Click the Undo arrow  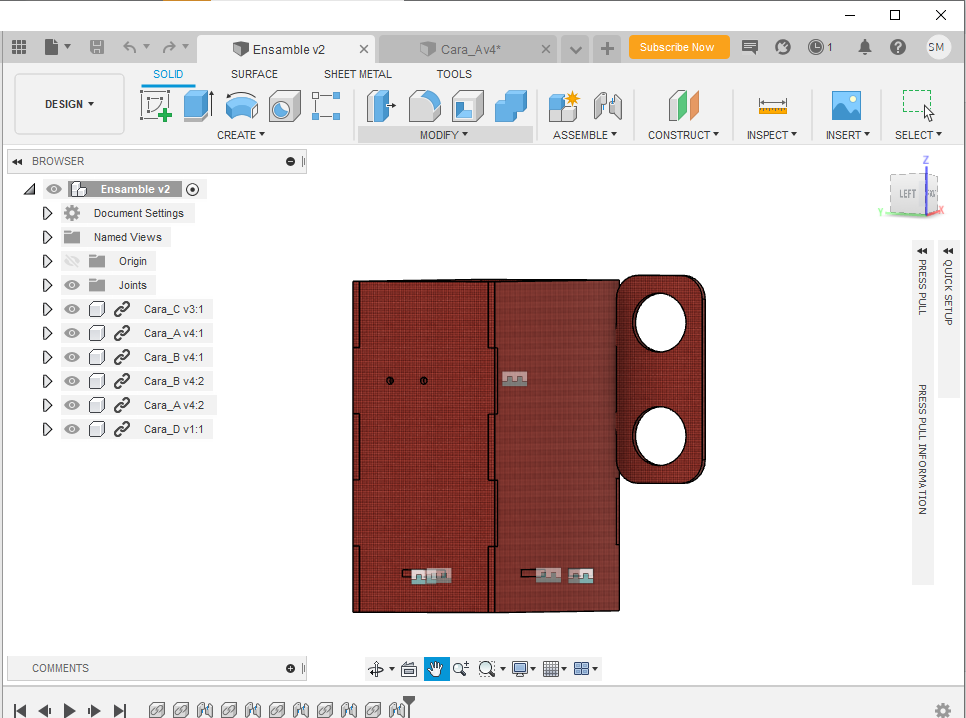(x=129, y=47)
